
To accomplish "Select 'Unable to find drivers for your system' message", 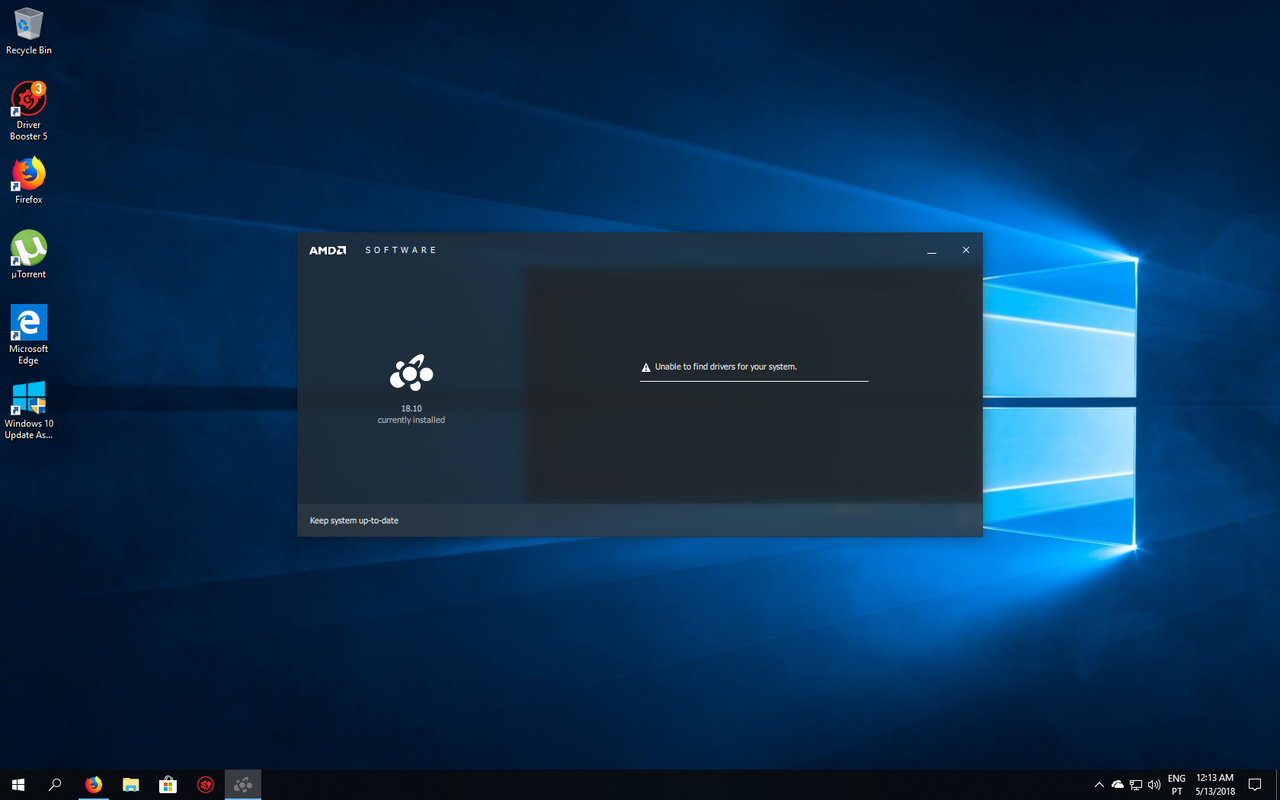I will (726, 367).
